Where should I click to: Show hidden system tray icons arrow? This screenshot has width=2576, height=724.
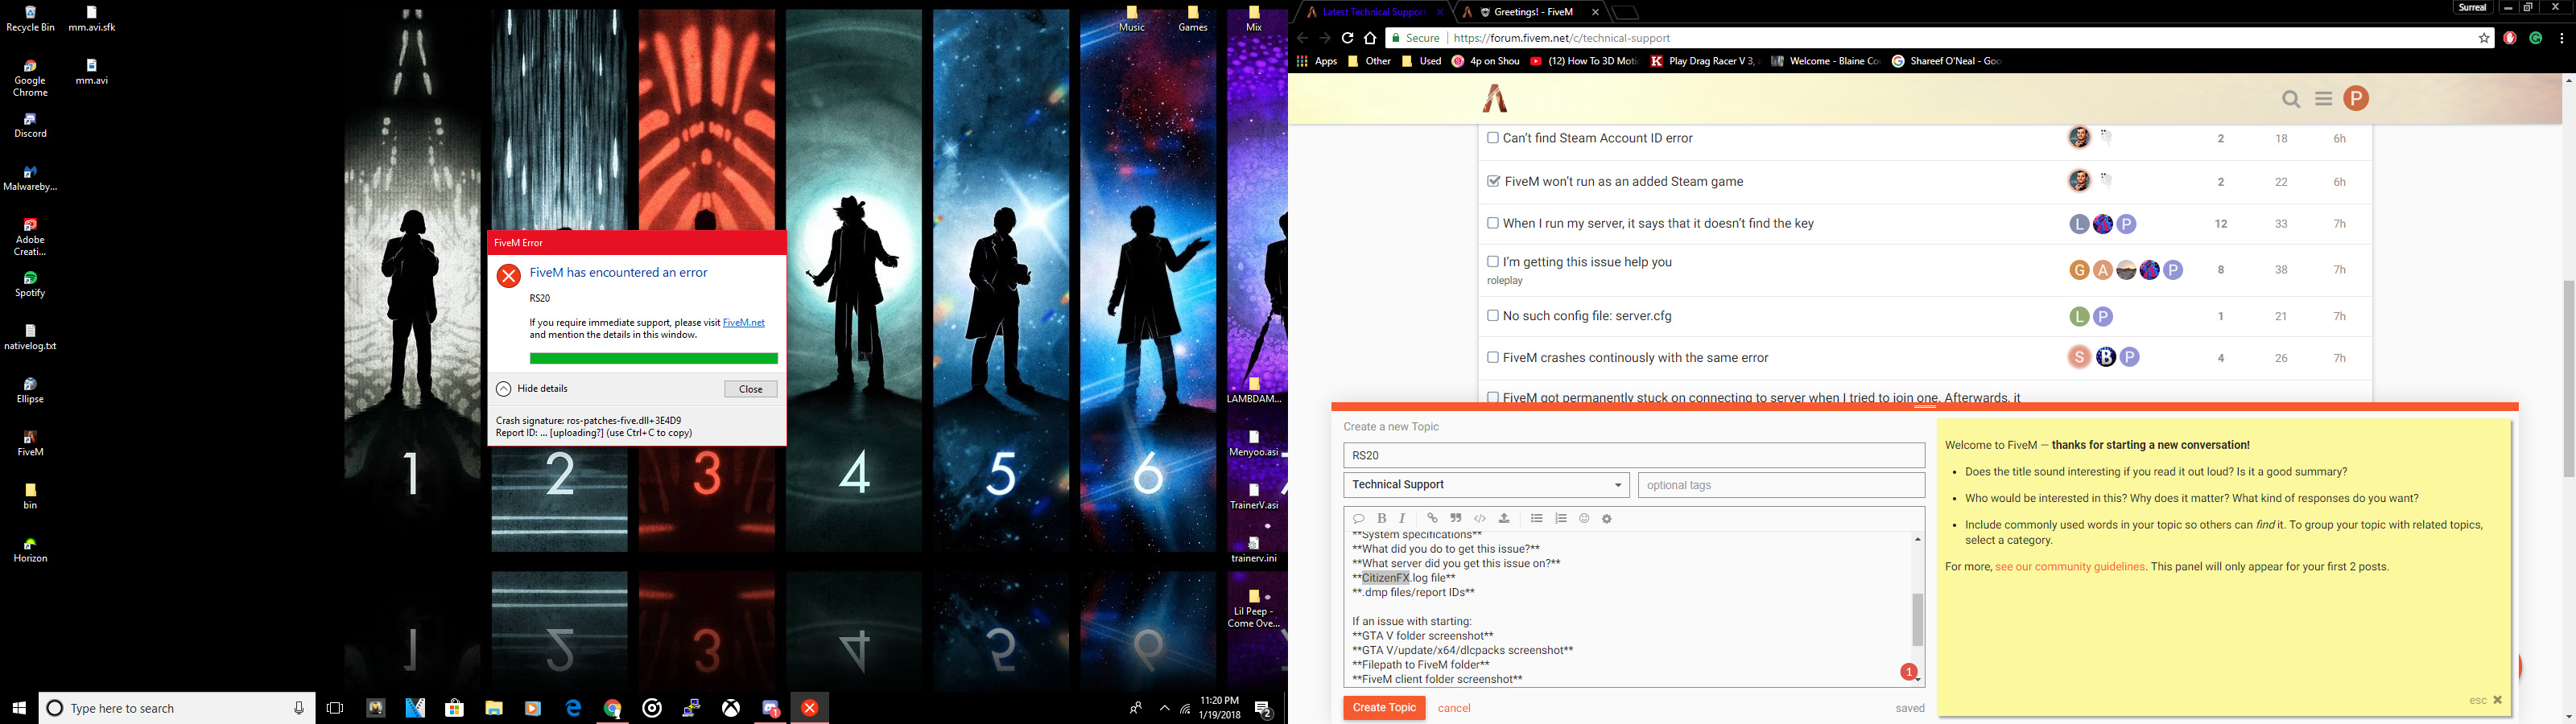1164,708
